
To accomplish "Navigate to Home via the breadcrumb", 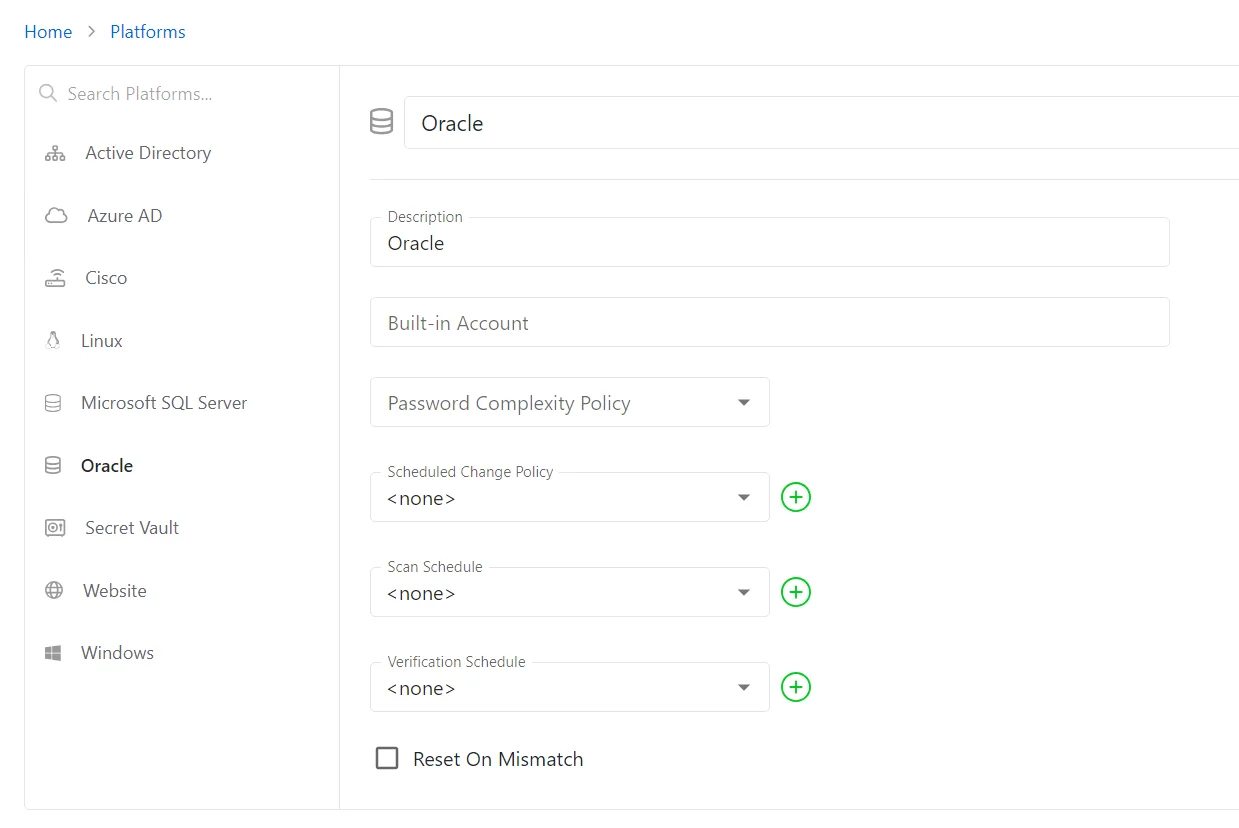I will click(48, 31).
